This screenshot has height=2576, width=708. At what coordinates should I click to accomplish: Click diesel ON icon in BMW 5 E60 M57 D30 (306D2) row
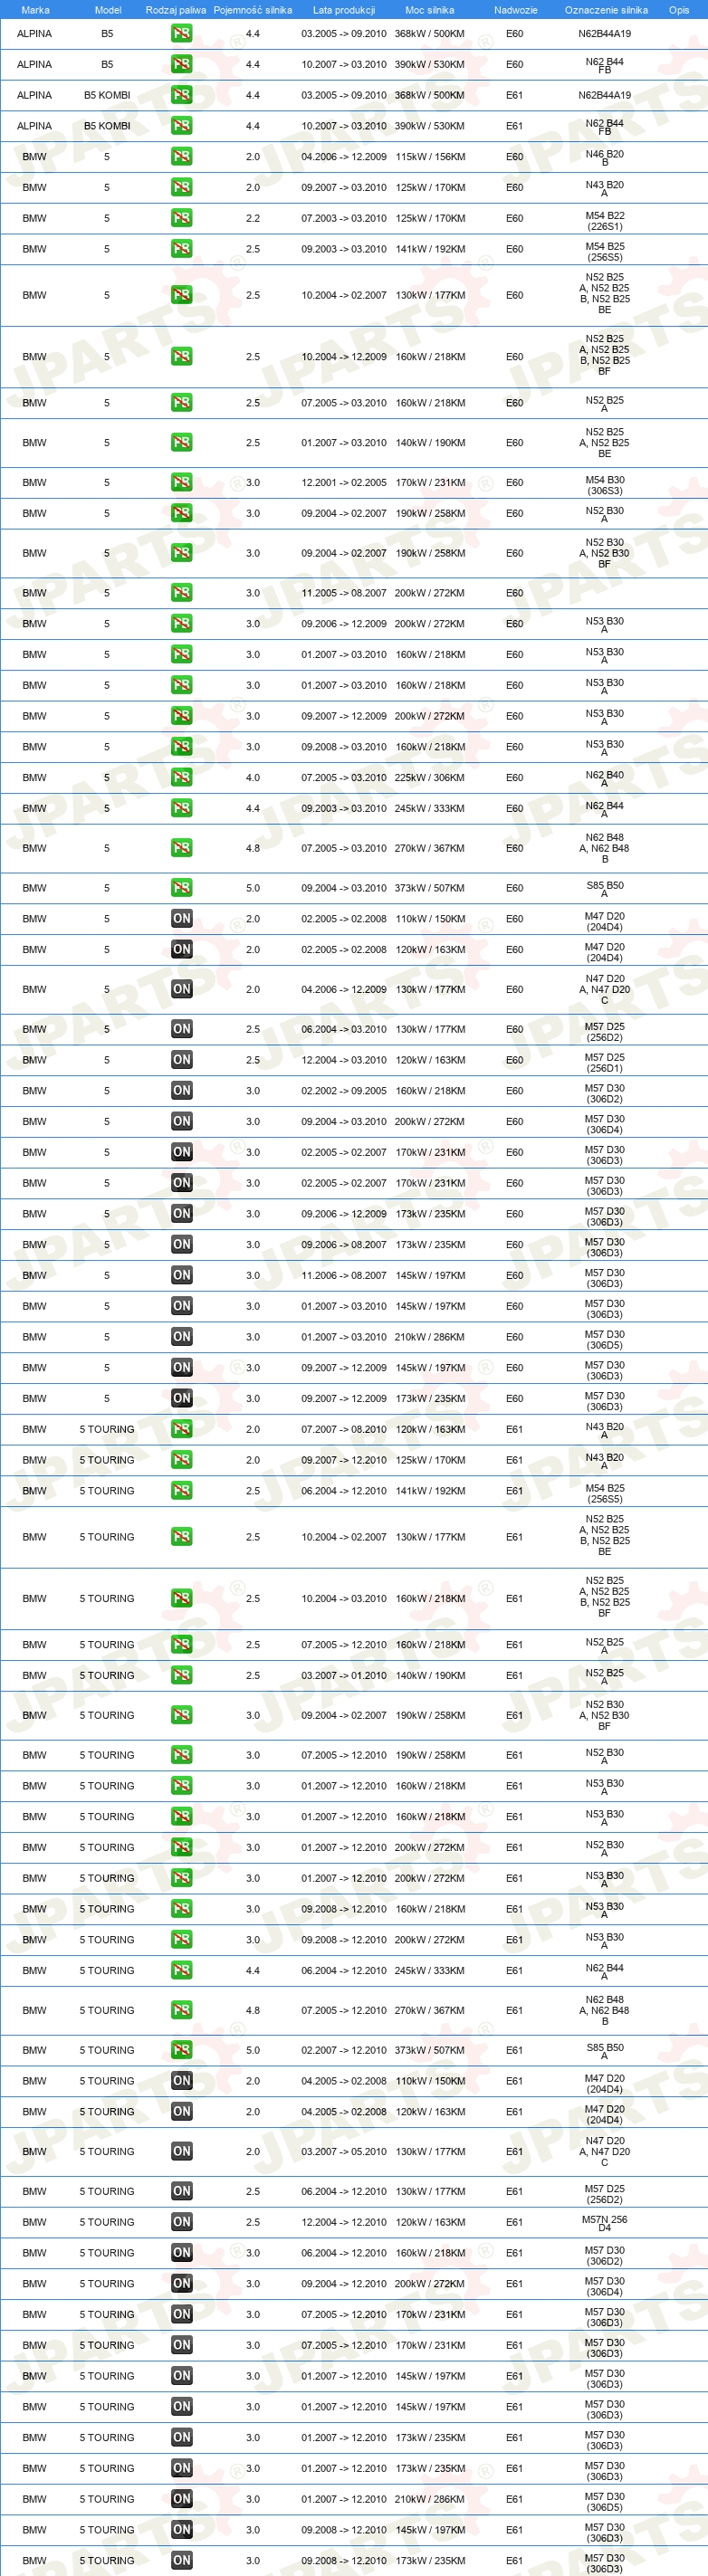181,1090
